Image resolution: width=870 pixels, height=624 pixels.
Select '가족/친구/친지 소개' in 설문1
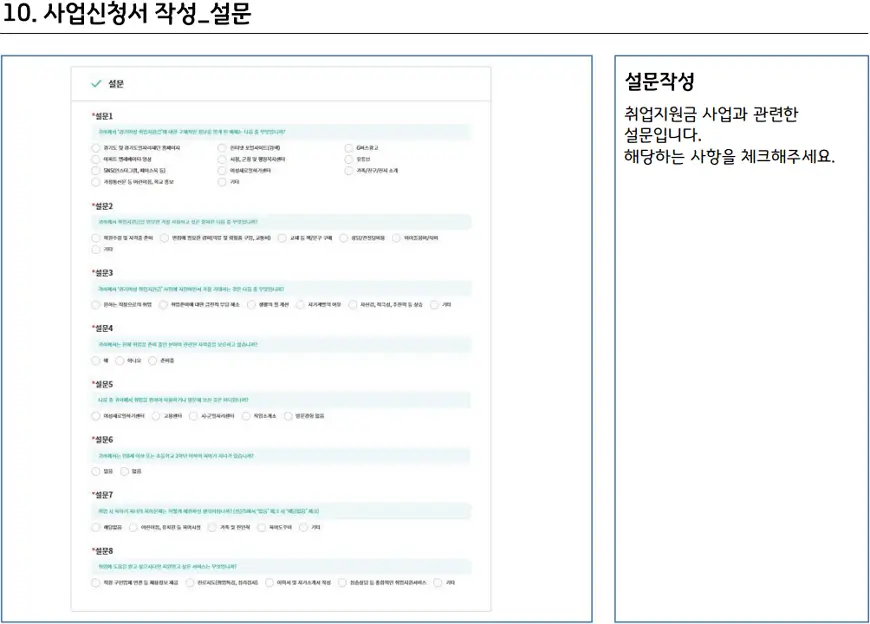click(349, 171)
